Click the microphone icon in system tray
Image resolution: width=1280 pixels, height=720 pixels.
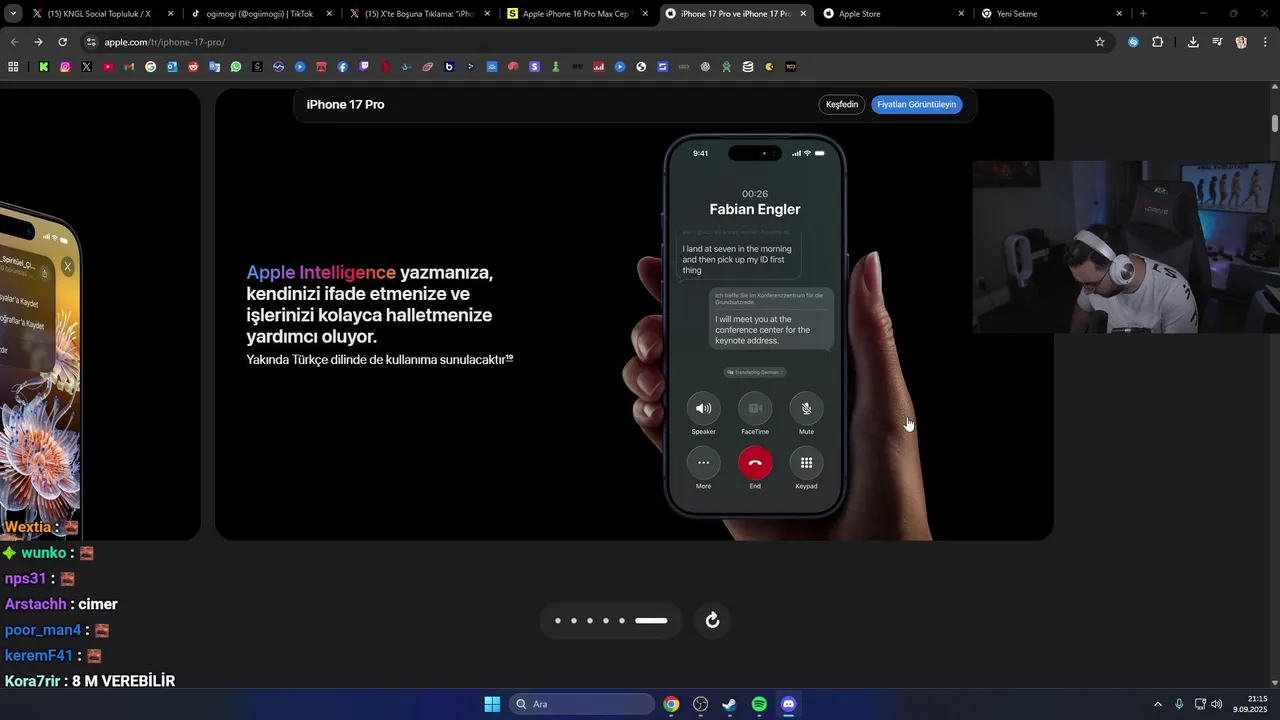point(1179,704)
